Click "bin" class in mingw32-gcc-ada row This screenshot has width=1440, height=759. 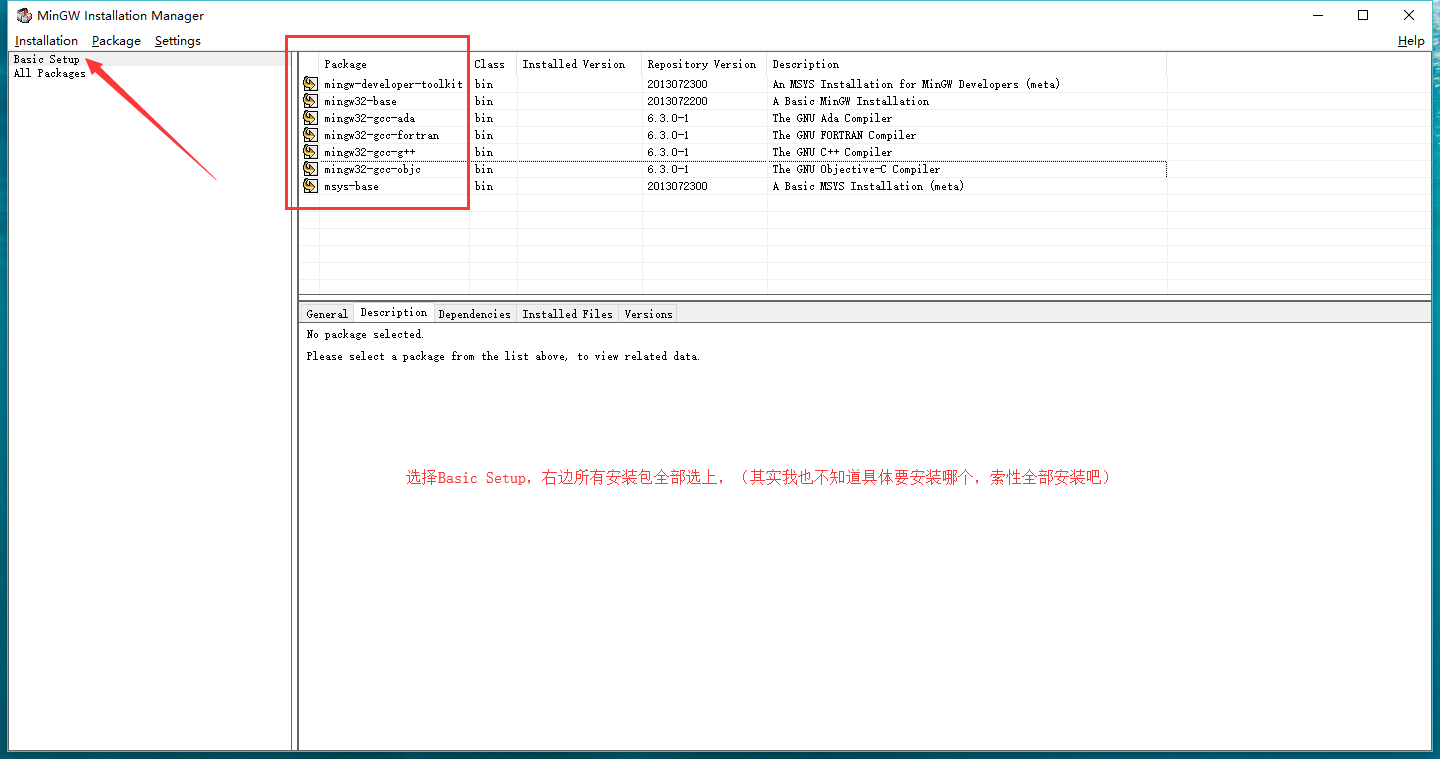484,118
